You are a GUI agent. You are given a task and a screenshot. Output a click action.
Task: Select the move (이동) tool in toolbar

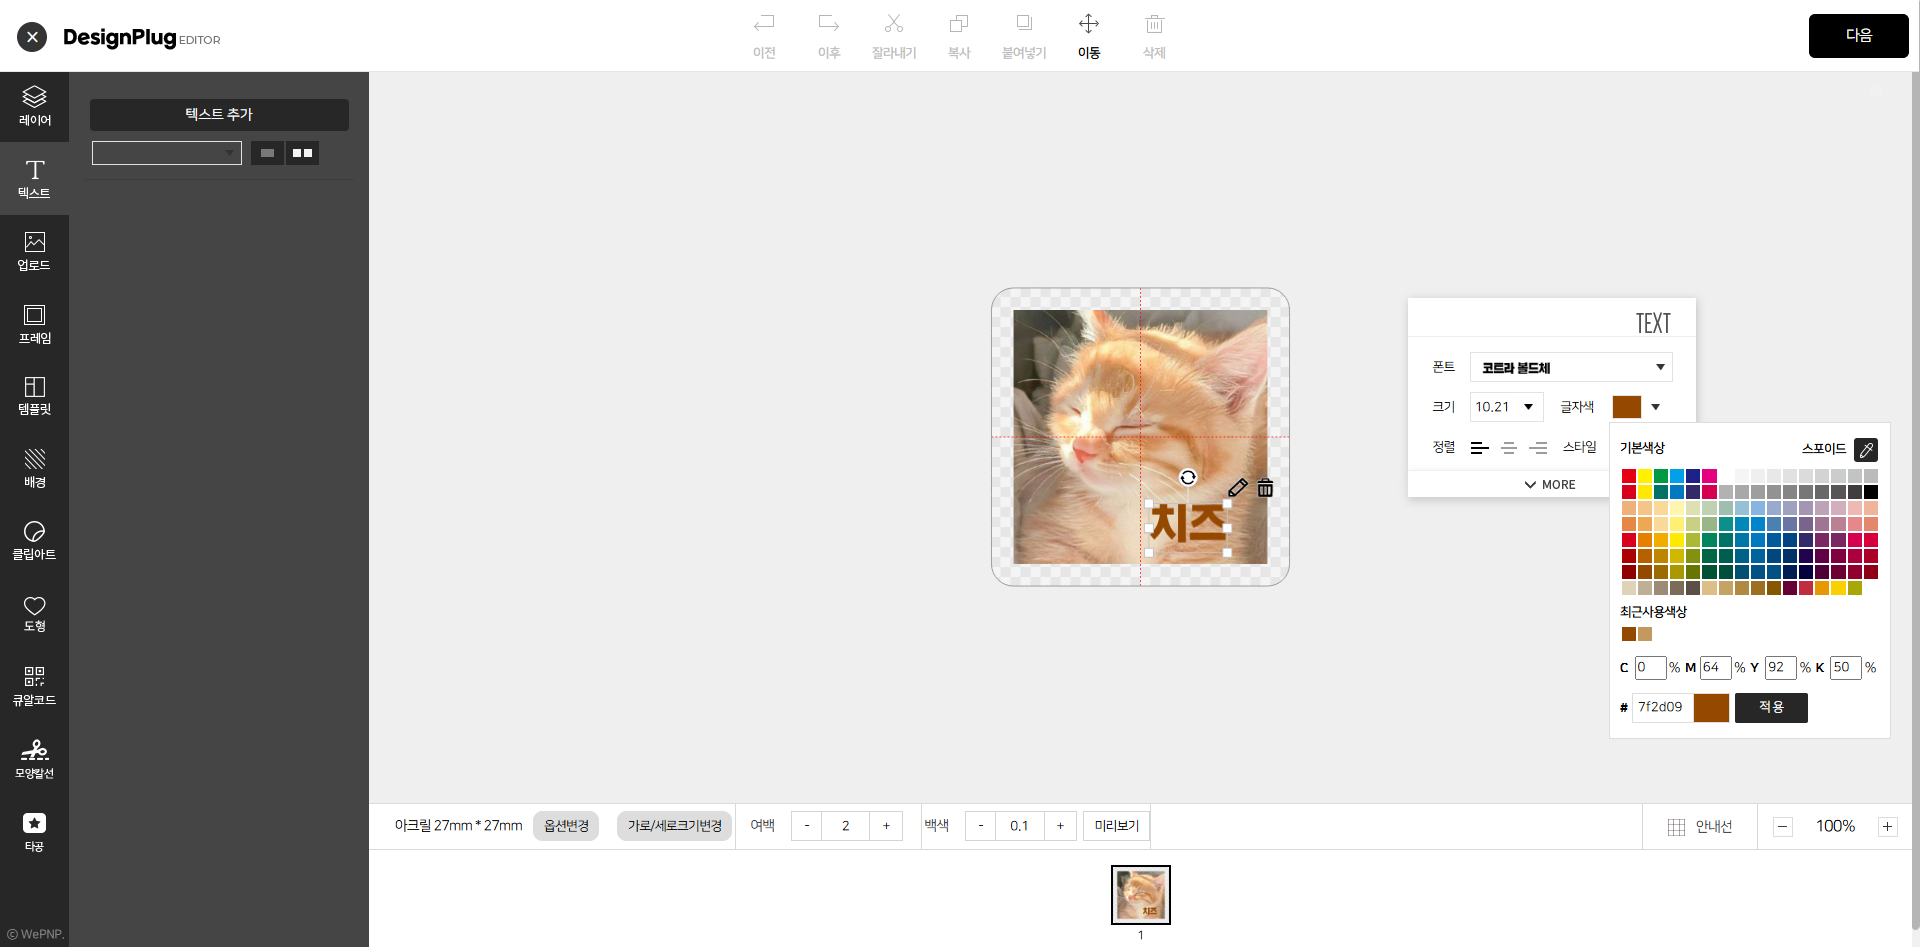click(1088, 35)
